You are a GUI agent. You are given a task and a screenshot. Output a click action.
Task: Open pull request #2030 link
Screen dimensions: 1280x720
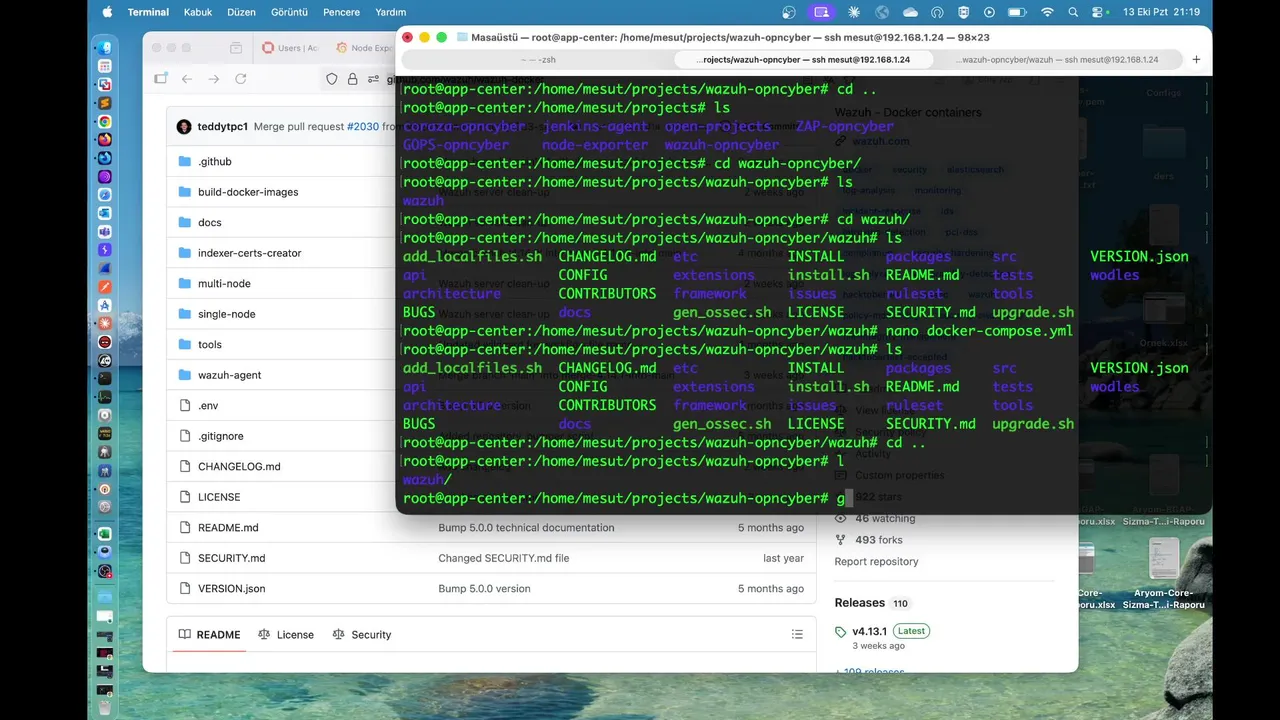click(363, 127)
